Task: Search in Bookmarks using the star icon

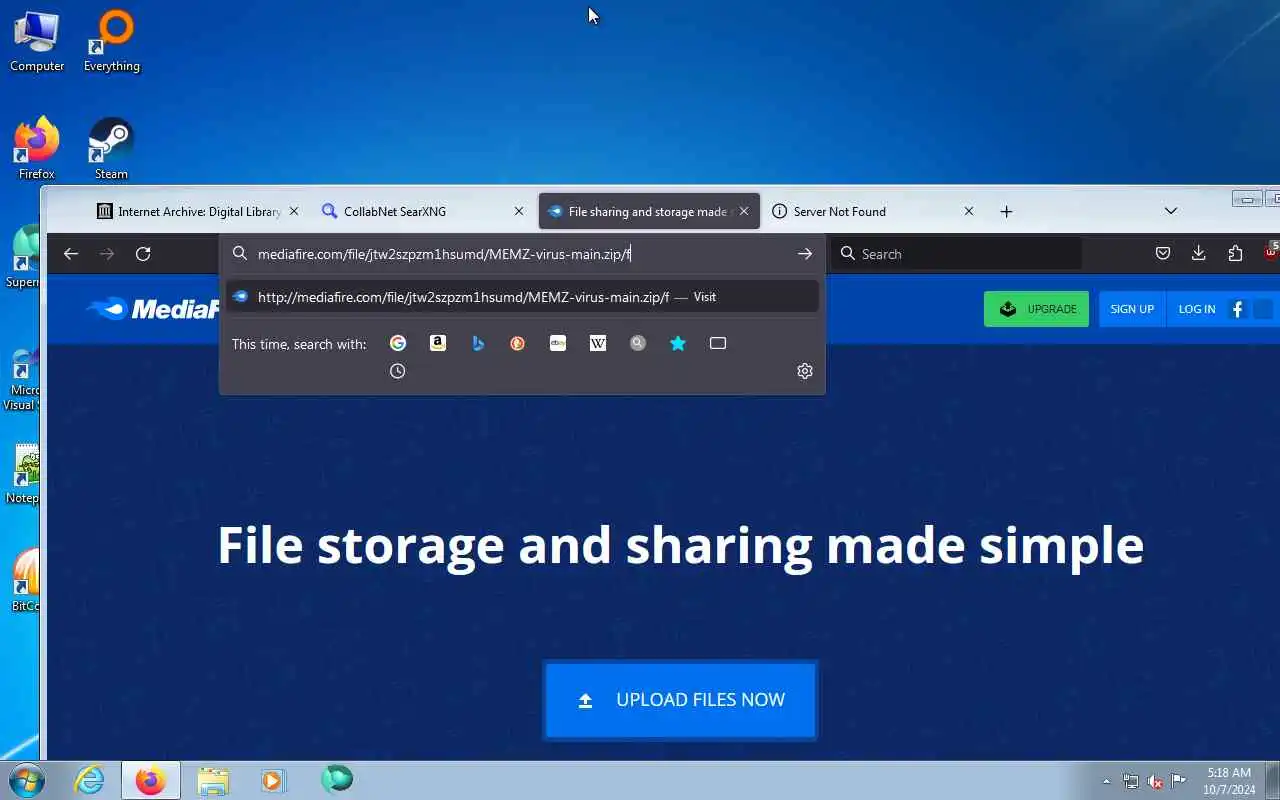Action: point(678,343)
